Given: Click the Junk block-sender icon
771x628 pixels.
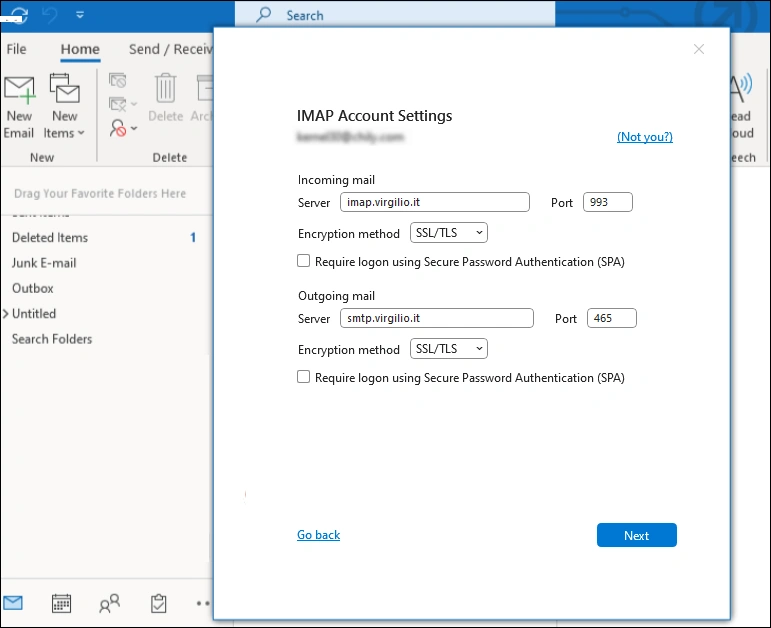Looking at the screenshot, I should [118, 128].
